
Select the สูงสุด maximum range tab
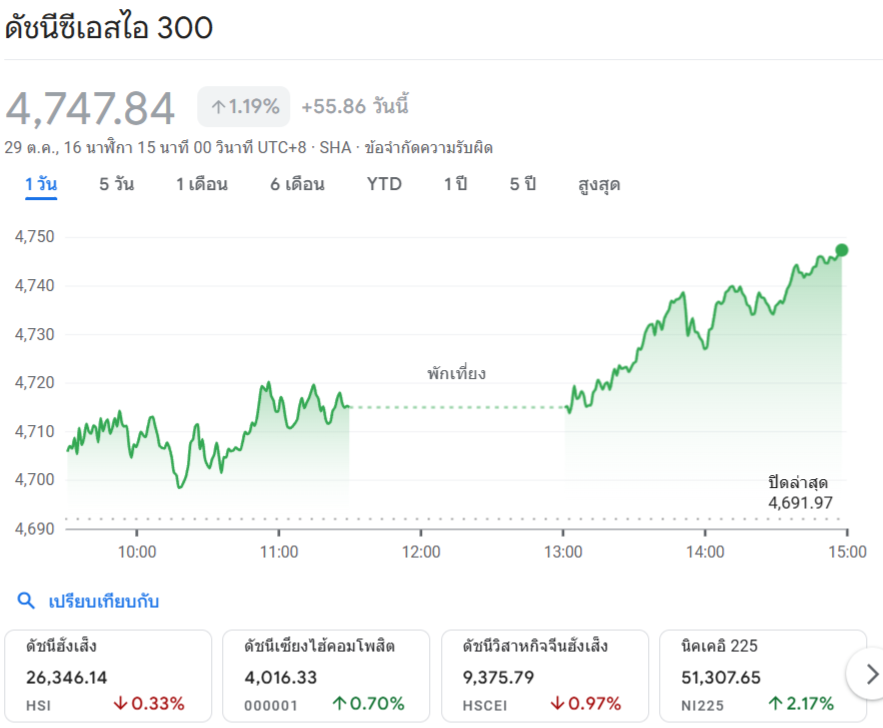pyautogui.click(x=599, y=184)
